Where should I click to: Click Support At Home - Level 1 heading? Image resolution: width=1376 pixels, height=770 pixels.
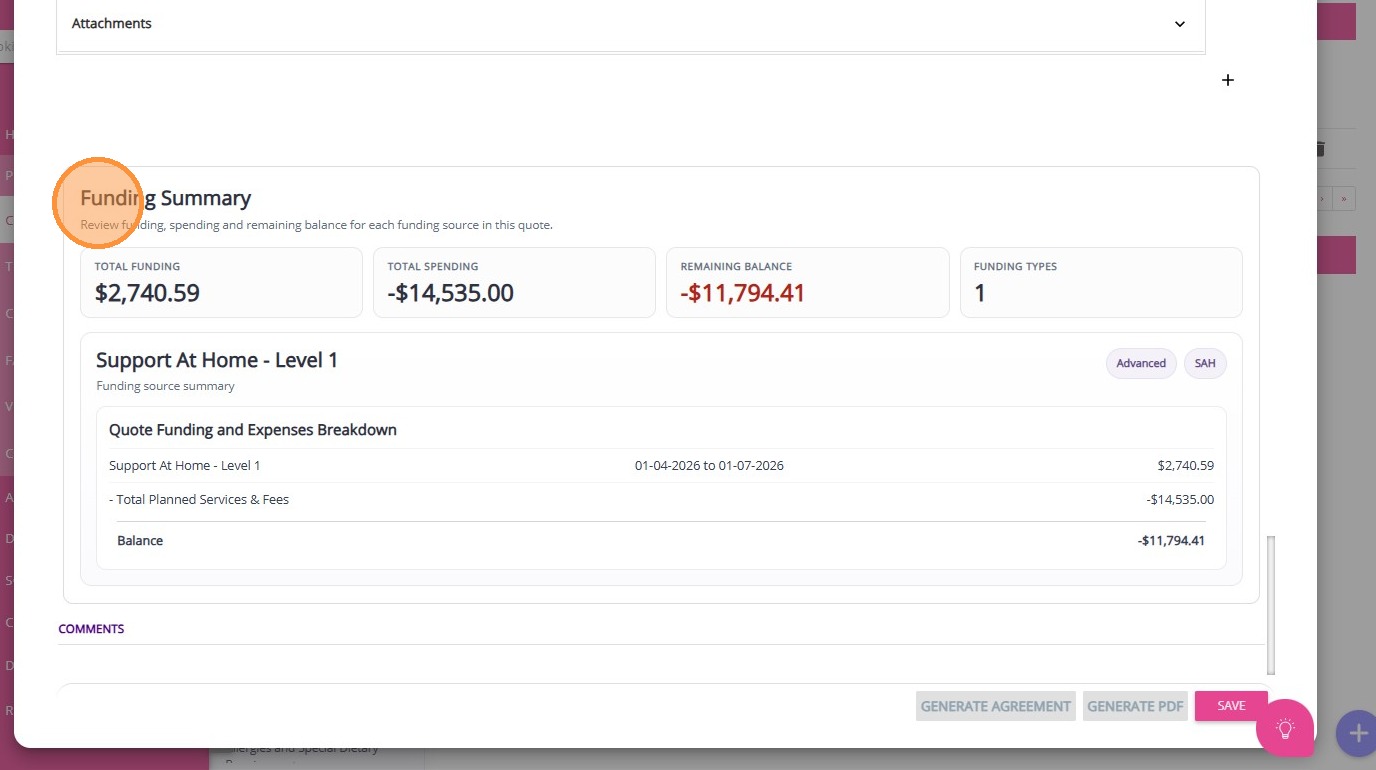[217, 360]
